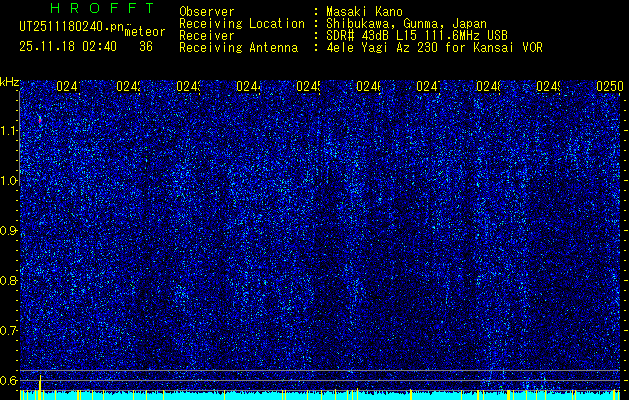The width and height of the screenshot is (629, 400).
Task: Click the 0242 time marker
Action: click(128, 86)
